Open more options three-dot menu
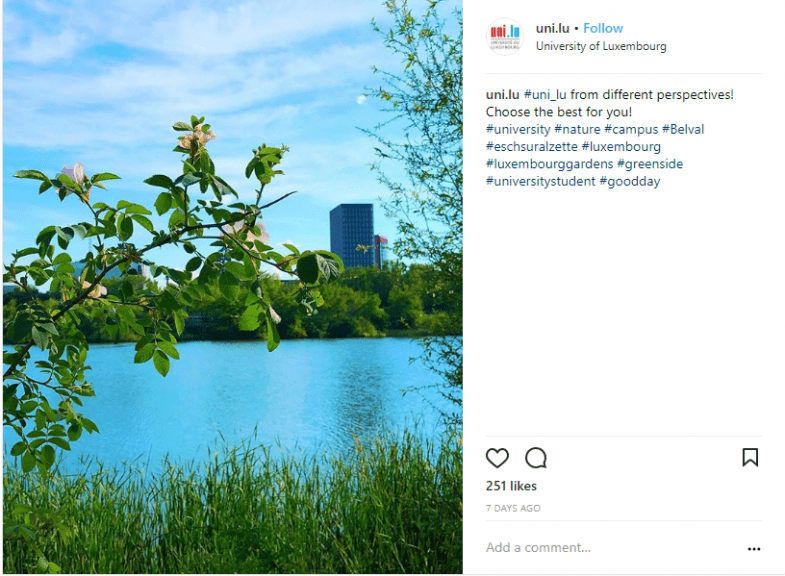This screenshot has width=785, height=576. [x=754, y=549]
